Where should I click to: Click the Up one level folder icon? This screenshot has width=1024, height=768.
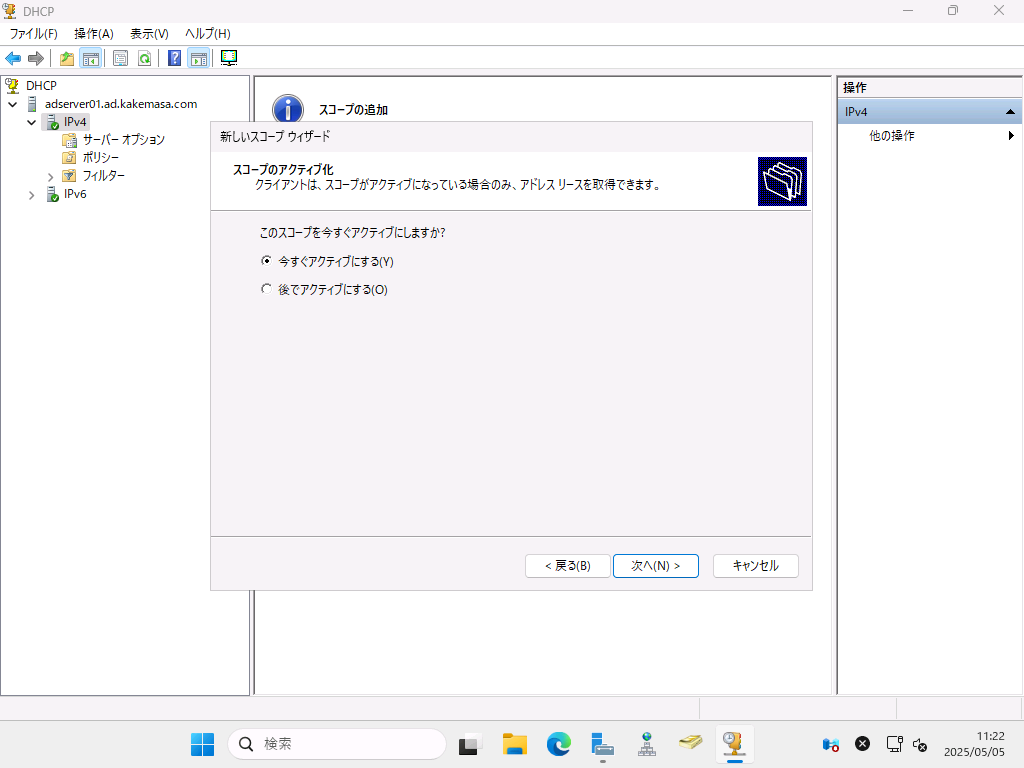point(67,58)
